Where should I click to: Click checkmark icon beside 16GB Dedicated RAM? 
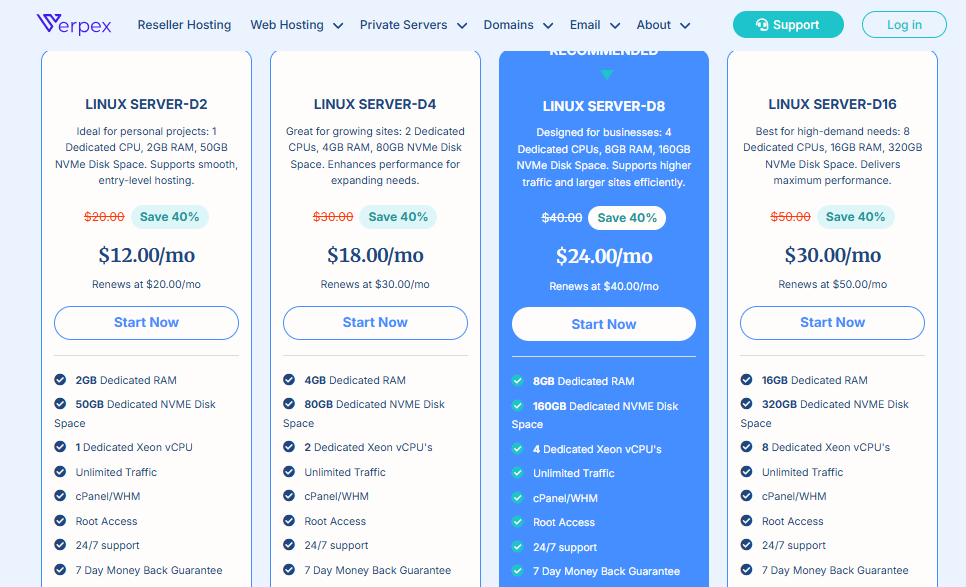(x=747, y=379)
